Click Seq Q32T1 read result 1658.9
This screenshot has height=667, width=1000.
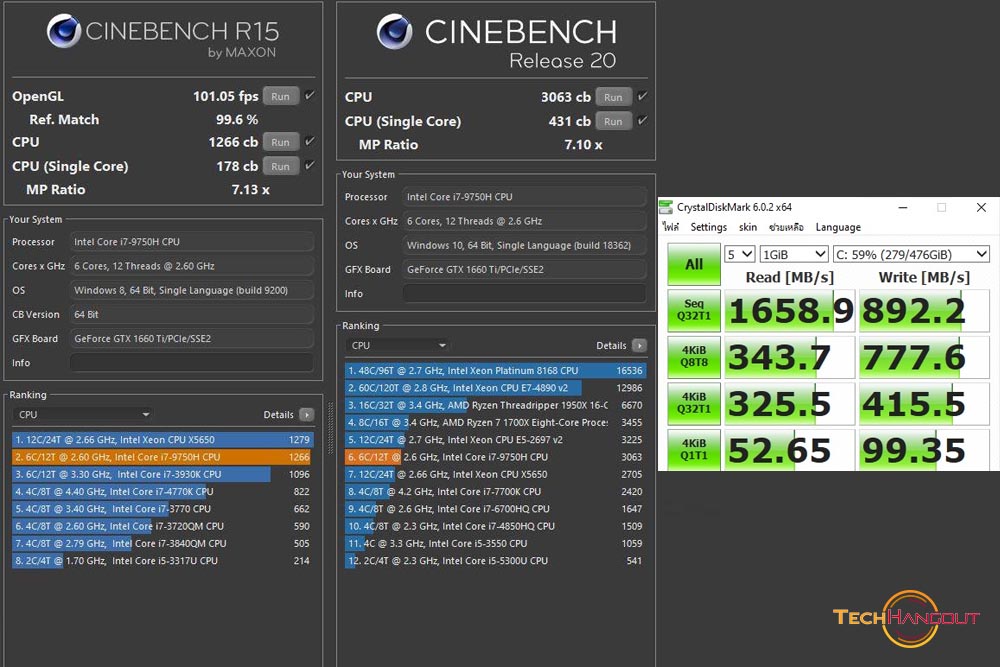790,311
